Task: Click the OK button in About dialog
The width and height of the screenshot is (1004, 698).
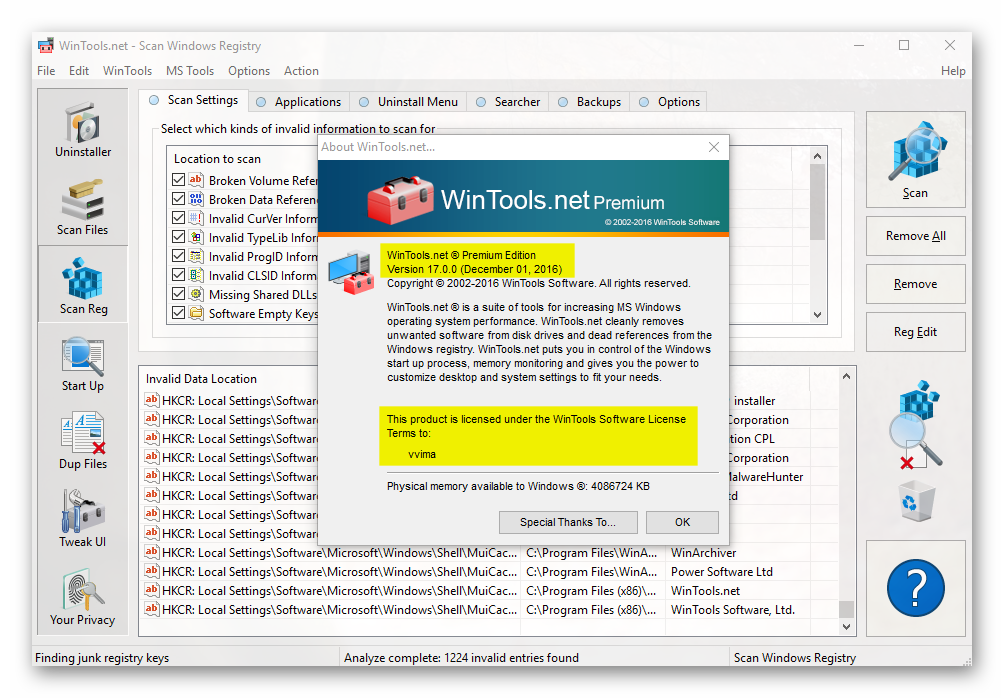Action: [x=682, y=522]
